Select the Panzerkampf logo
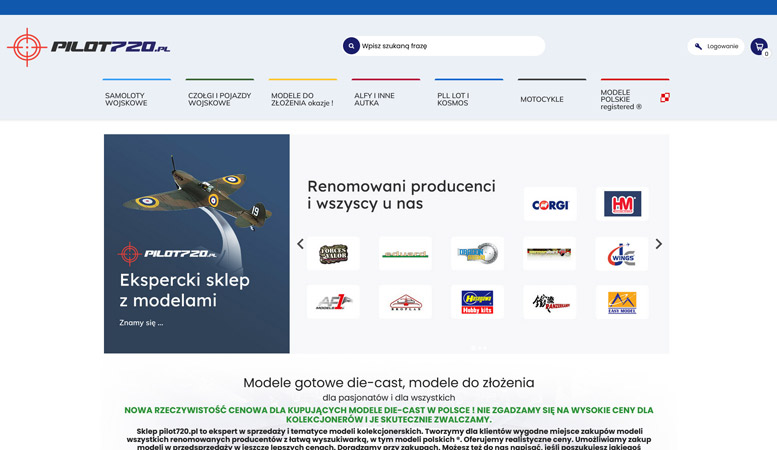 (x=550, y=302)
